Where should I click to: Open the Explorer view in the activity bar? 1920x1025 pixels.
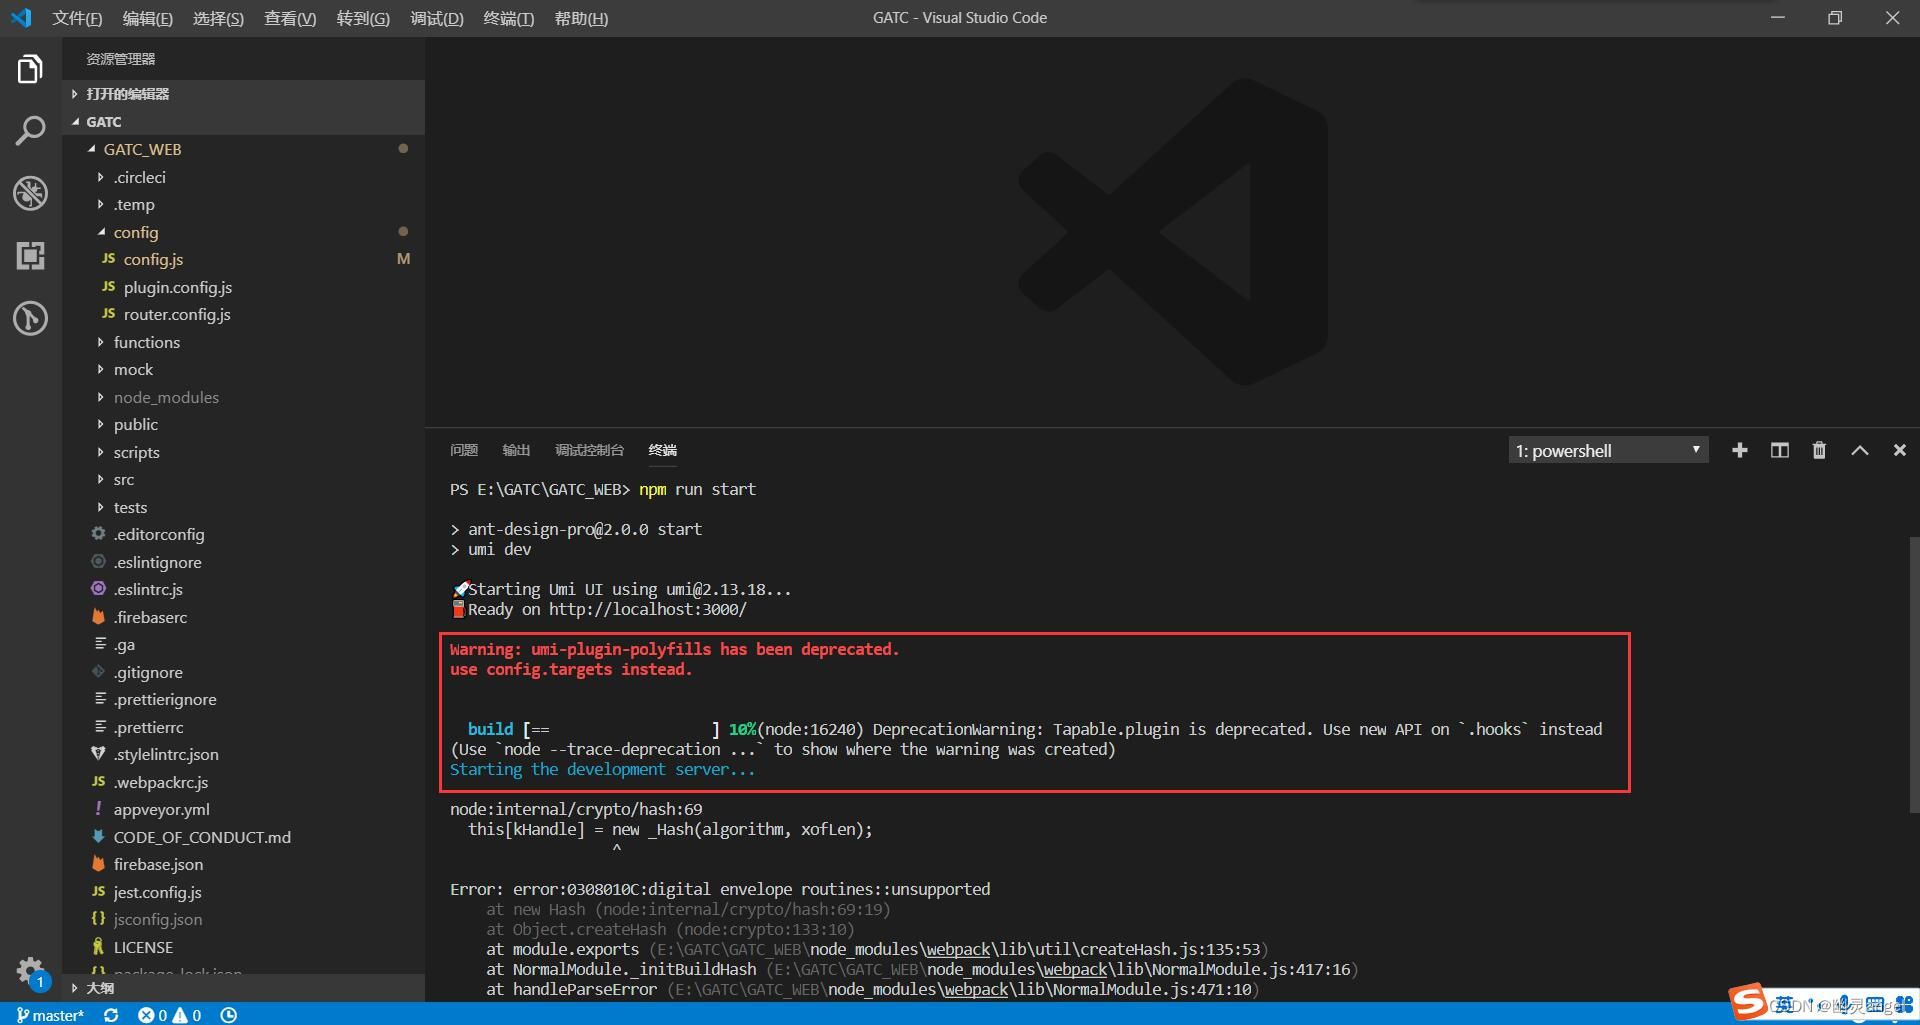coord(30,68)
